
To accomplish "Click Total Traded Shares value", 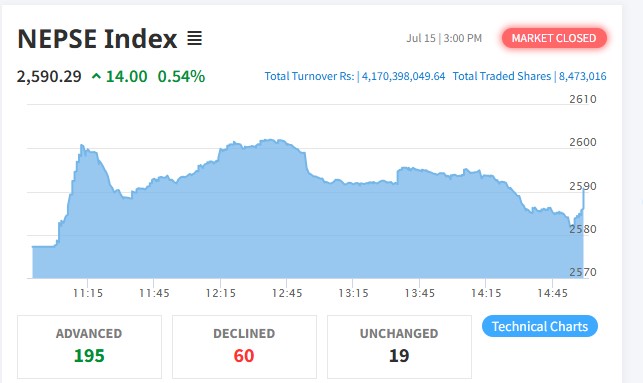I will 582,76.
